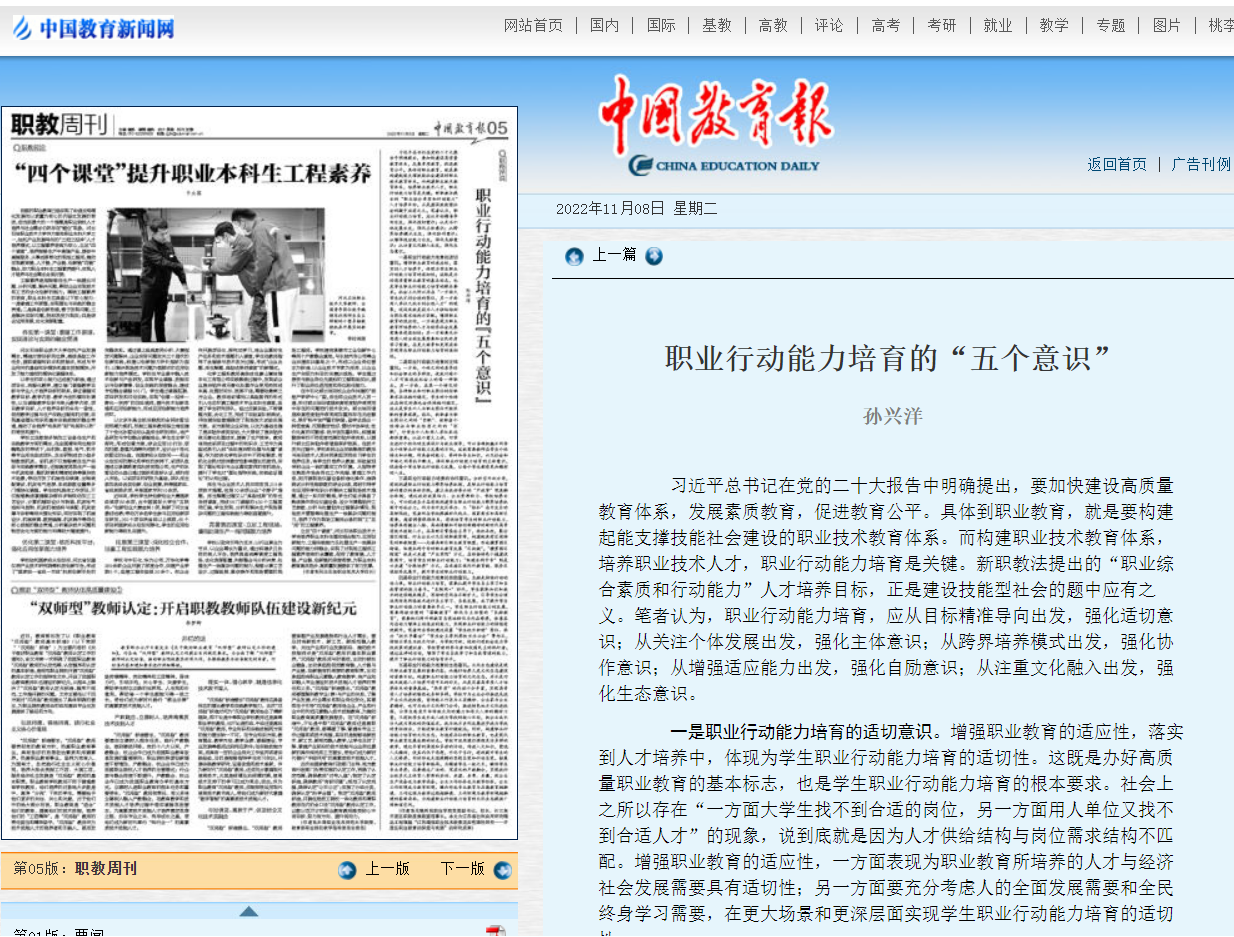Go to the previous article via 上一篇
This screenshot has width=1234, height=937.
[614, 255]
